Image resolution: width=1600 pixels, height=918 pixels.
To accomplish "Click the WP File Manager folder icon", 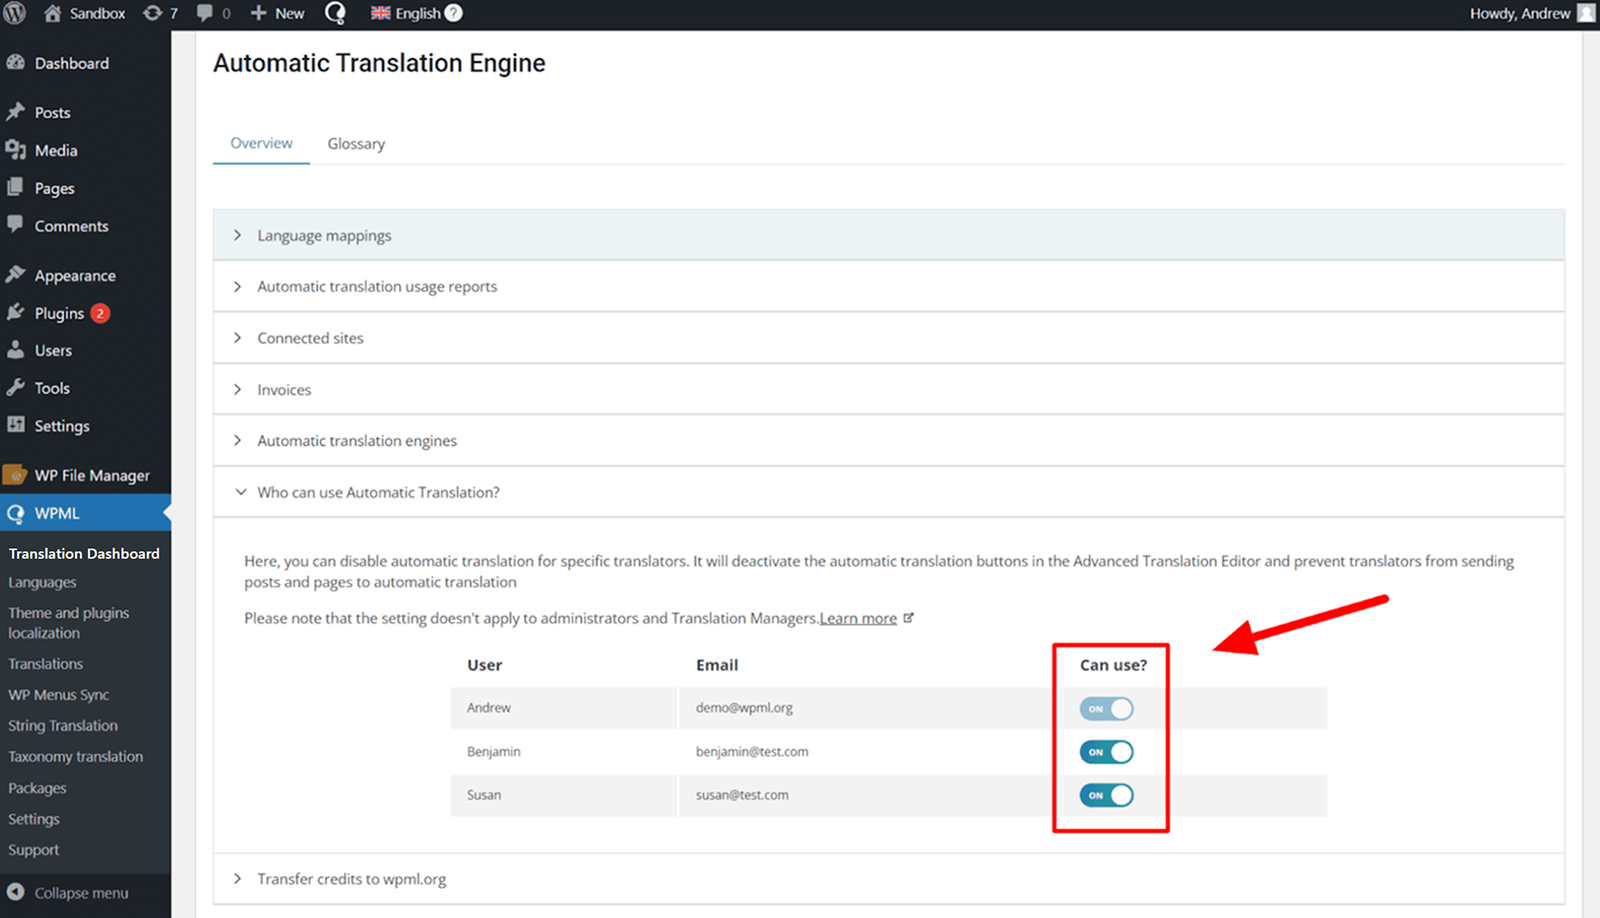I will point(16,474).
